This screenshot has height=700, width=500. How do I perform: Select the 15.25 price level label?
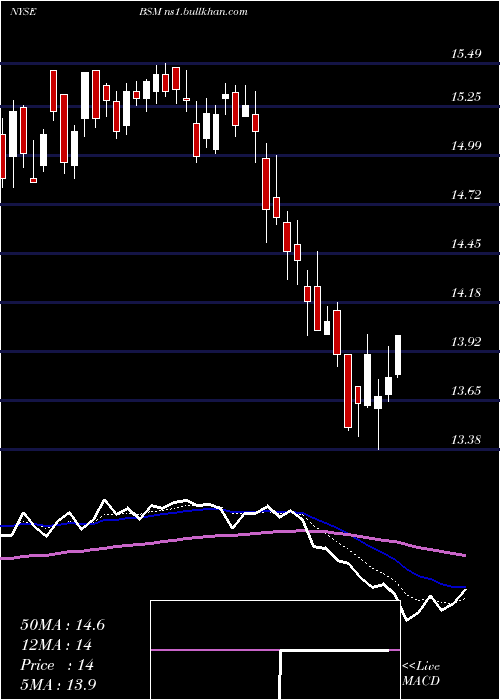(x=466, y=96)
